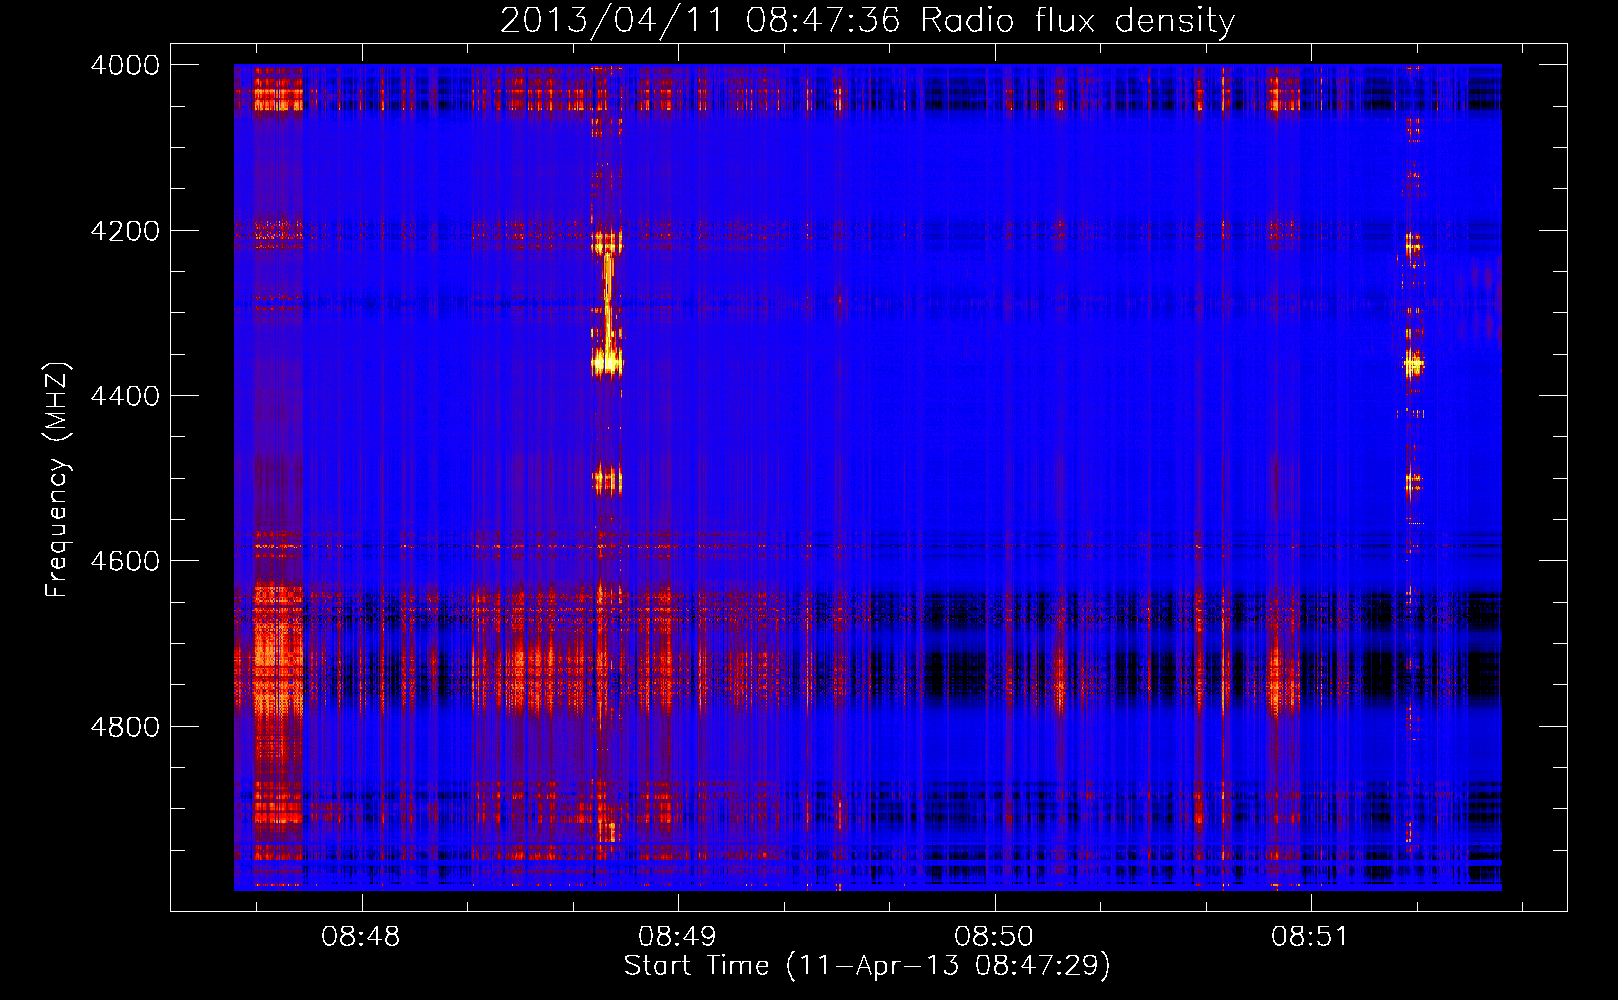This screenshot has width=1618, height=1000.
Task: Click the 'Frequency (MHZ)' axis label
Action: pyautogui.click(x=57, y=481)
